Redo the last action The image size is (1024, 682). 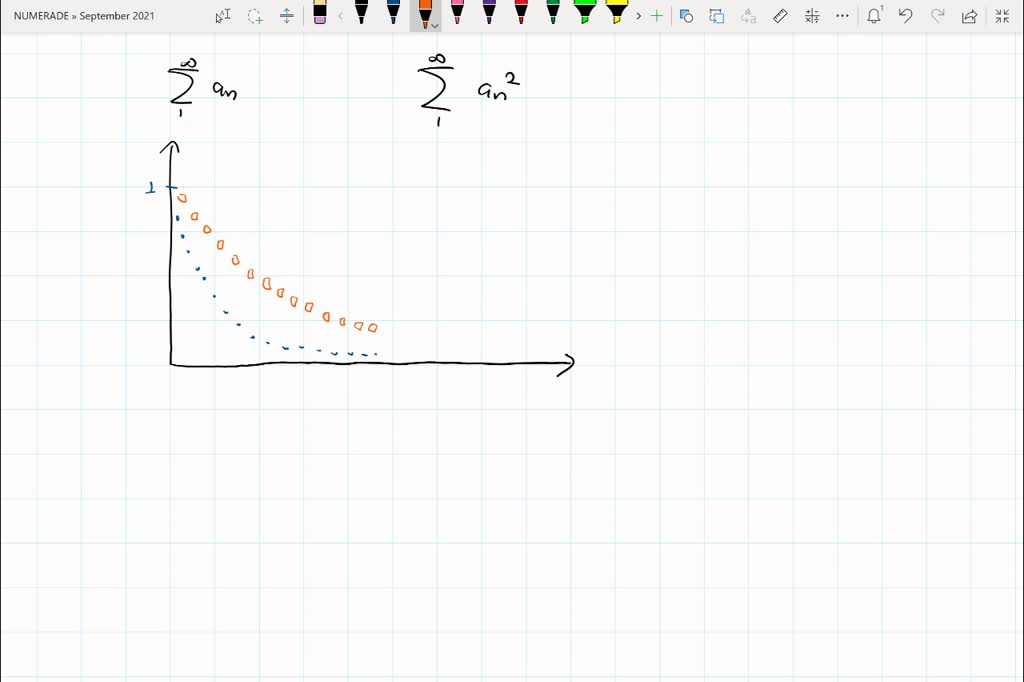[x=939, y=15]
